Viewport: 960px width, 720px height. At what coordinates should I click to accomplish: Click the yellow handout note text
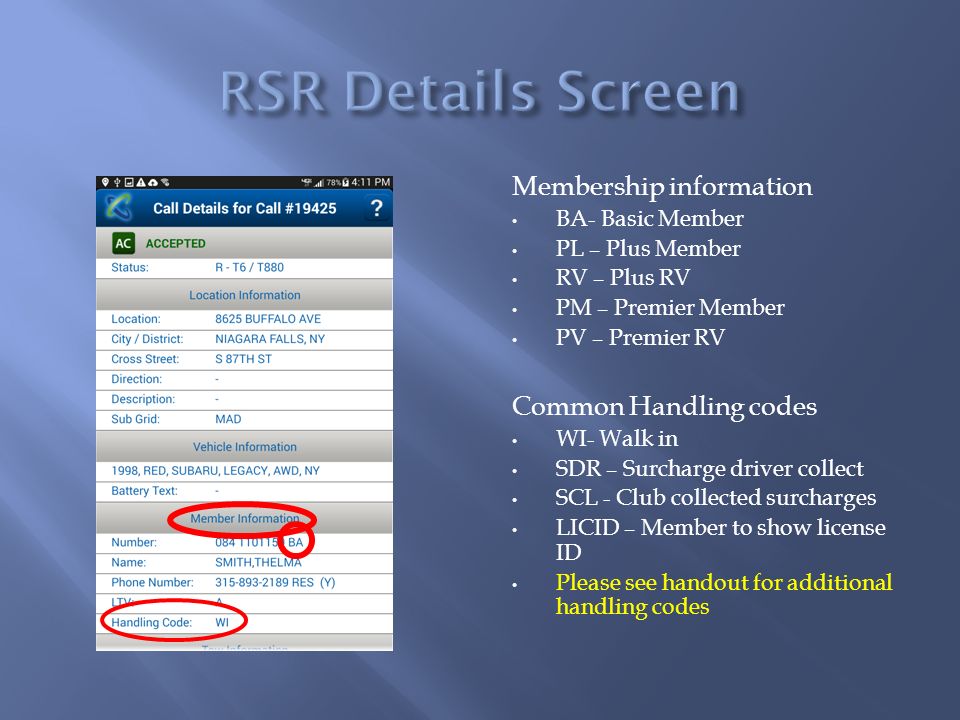pyautogui.click(x=724, y=594)
